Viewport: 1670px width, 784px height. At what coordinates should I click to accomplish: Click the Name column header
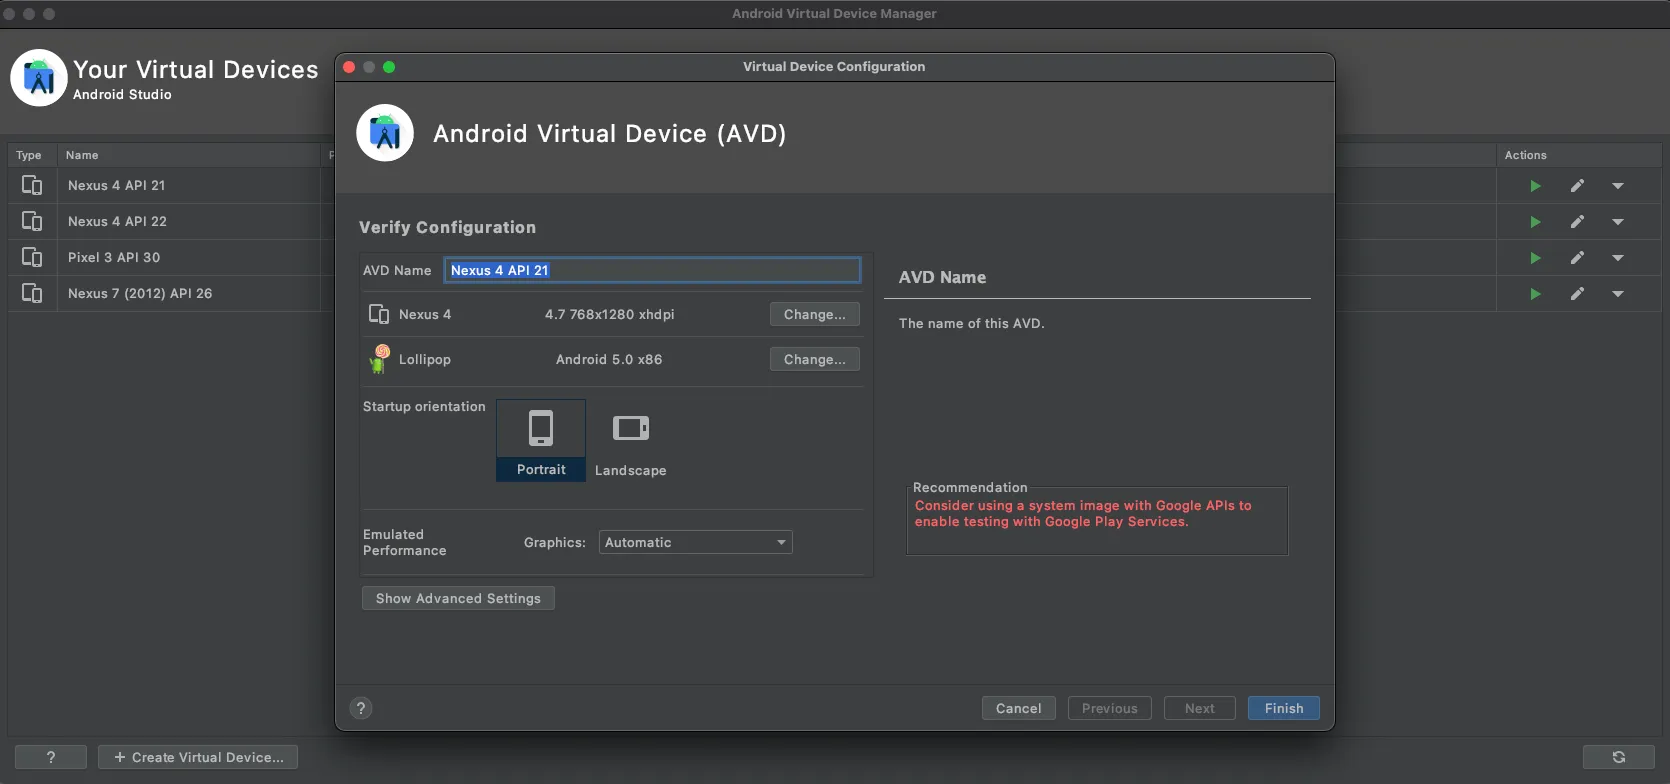click(x=82, y=155)
